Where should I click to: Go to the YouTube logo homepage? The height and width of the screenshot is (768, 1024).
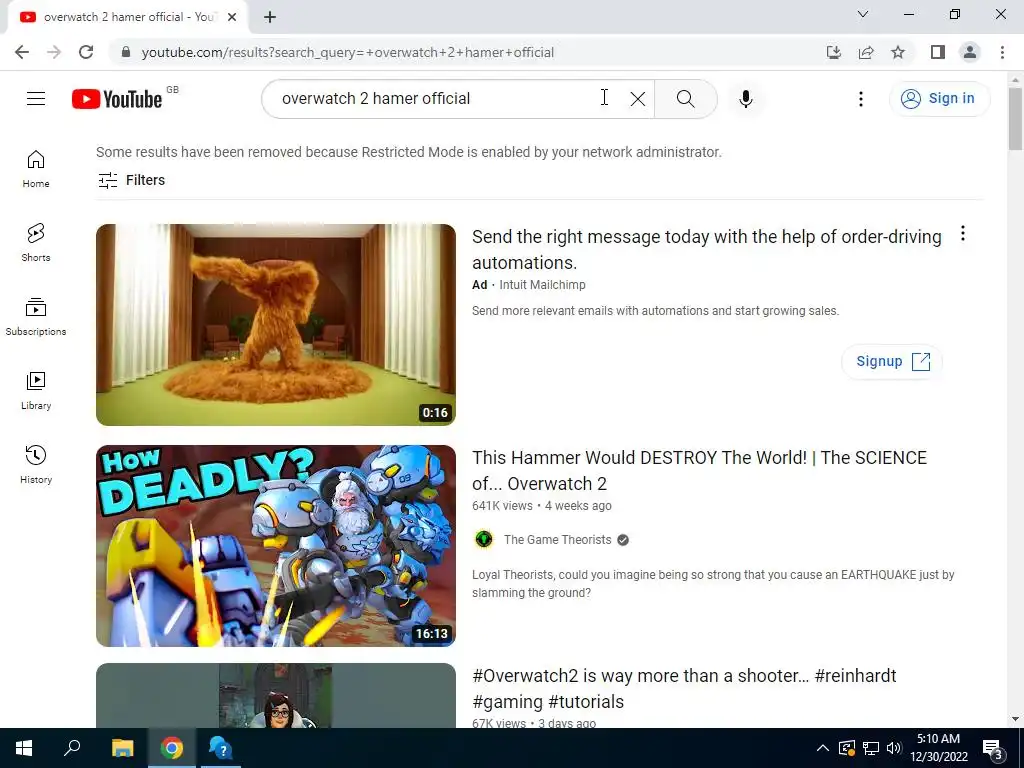tap(118, 99)
